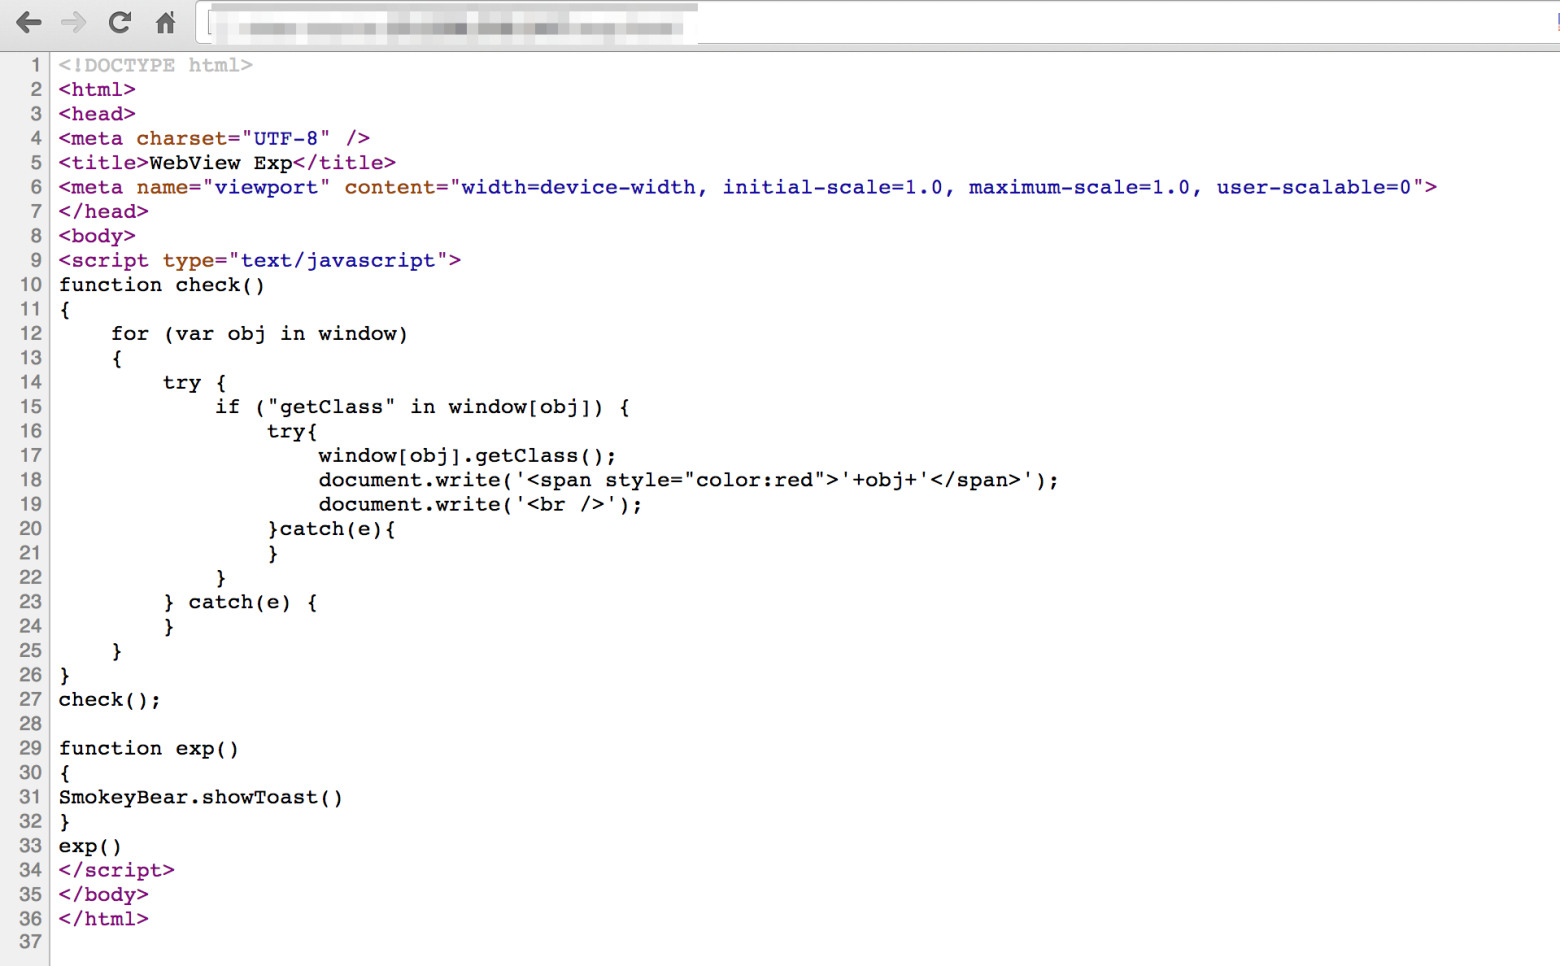Click the window[obj].getClass() statement
Screen dimensions: 1560x966
click(x=467, y=456)
